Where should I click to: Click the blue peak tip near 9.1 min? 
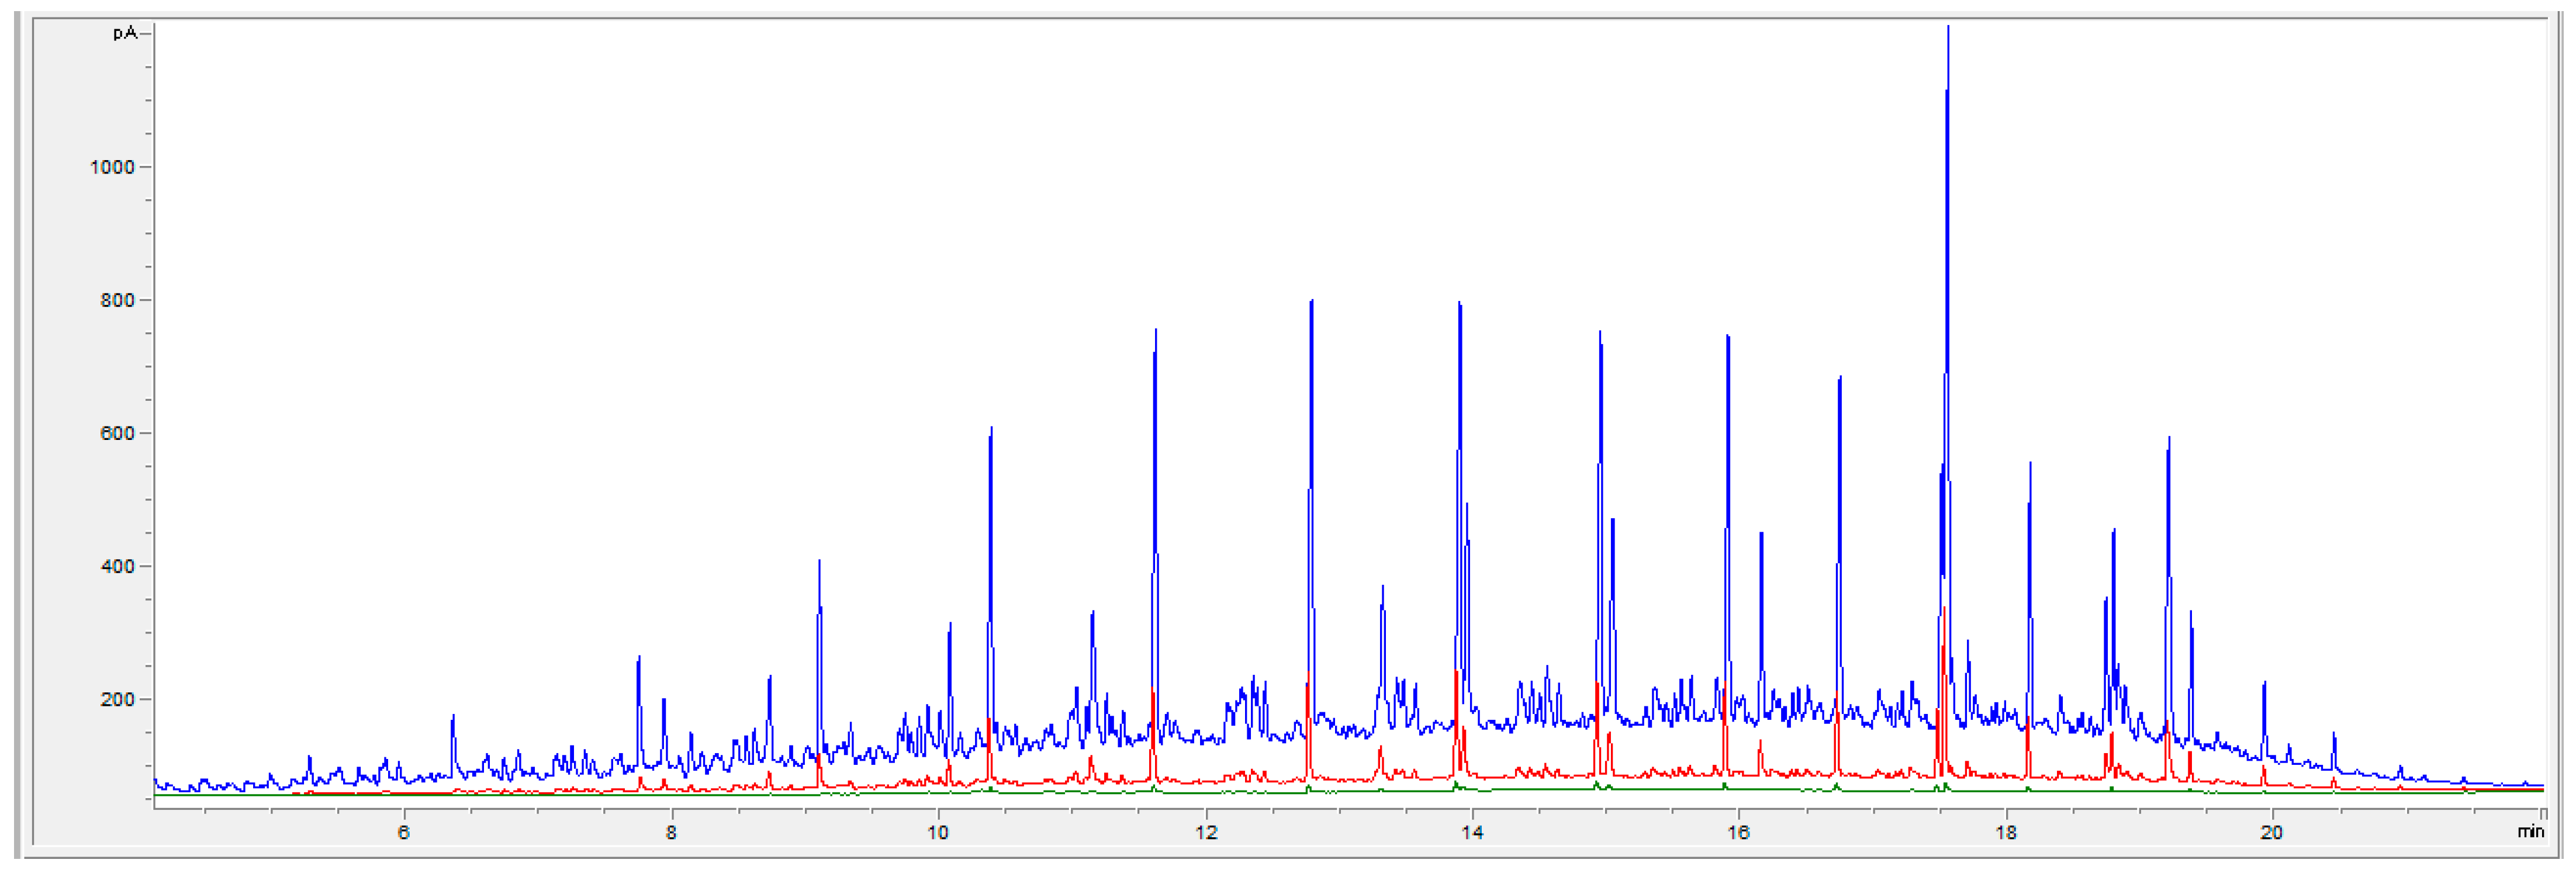[819, 562]
